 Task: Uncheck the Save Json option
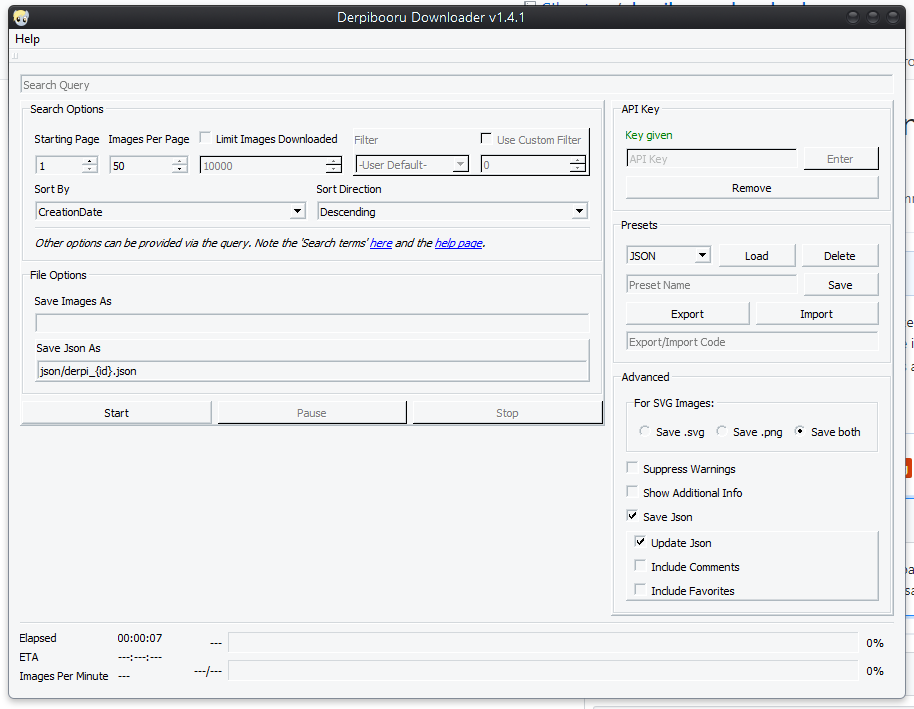click(x=631, y=516)
